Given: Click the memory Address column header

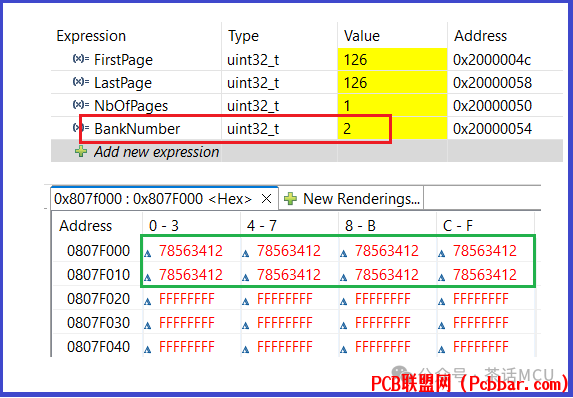Looking at the screenshot, I should click(x=86, y=226).
